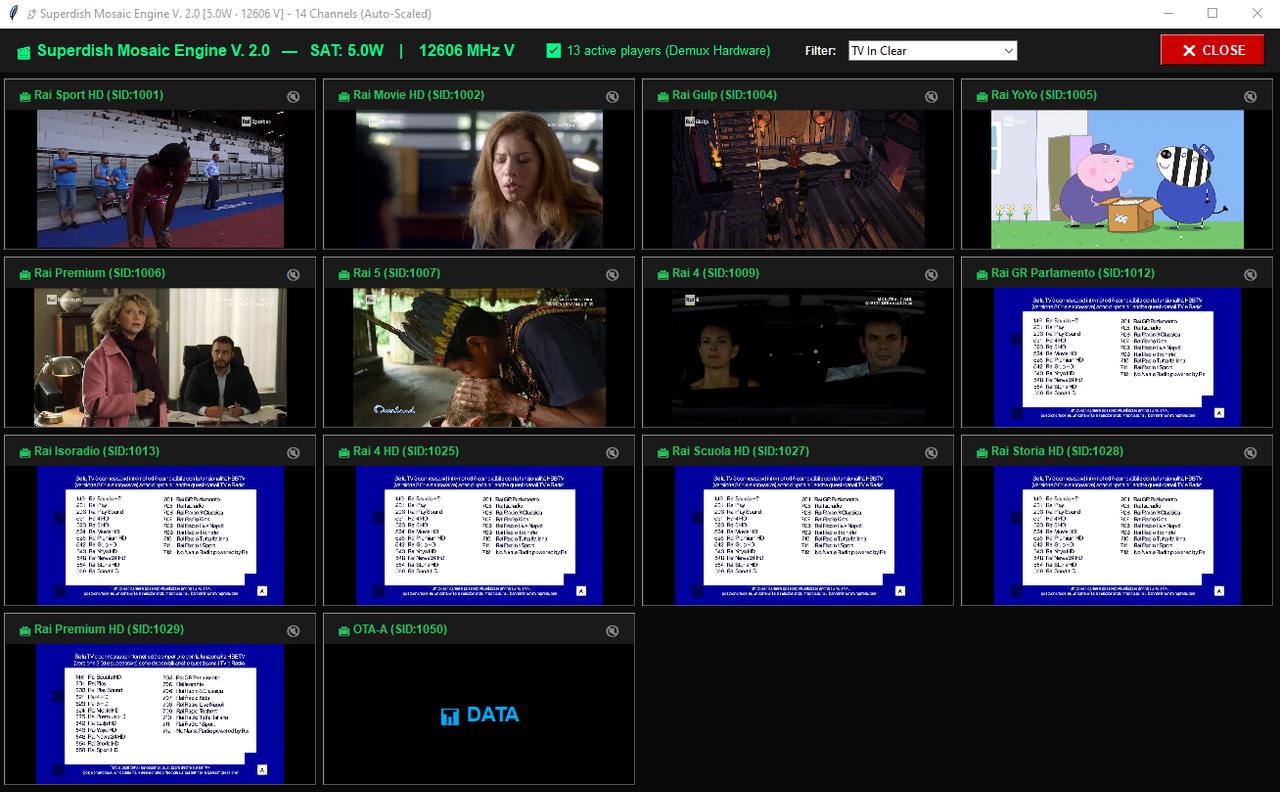
Task: Toggle mute for Rai GR Parlamento
Action: (x=1250, y=275)
